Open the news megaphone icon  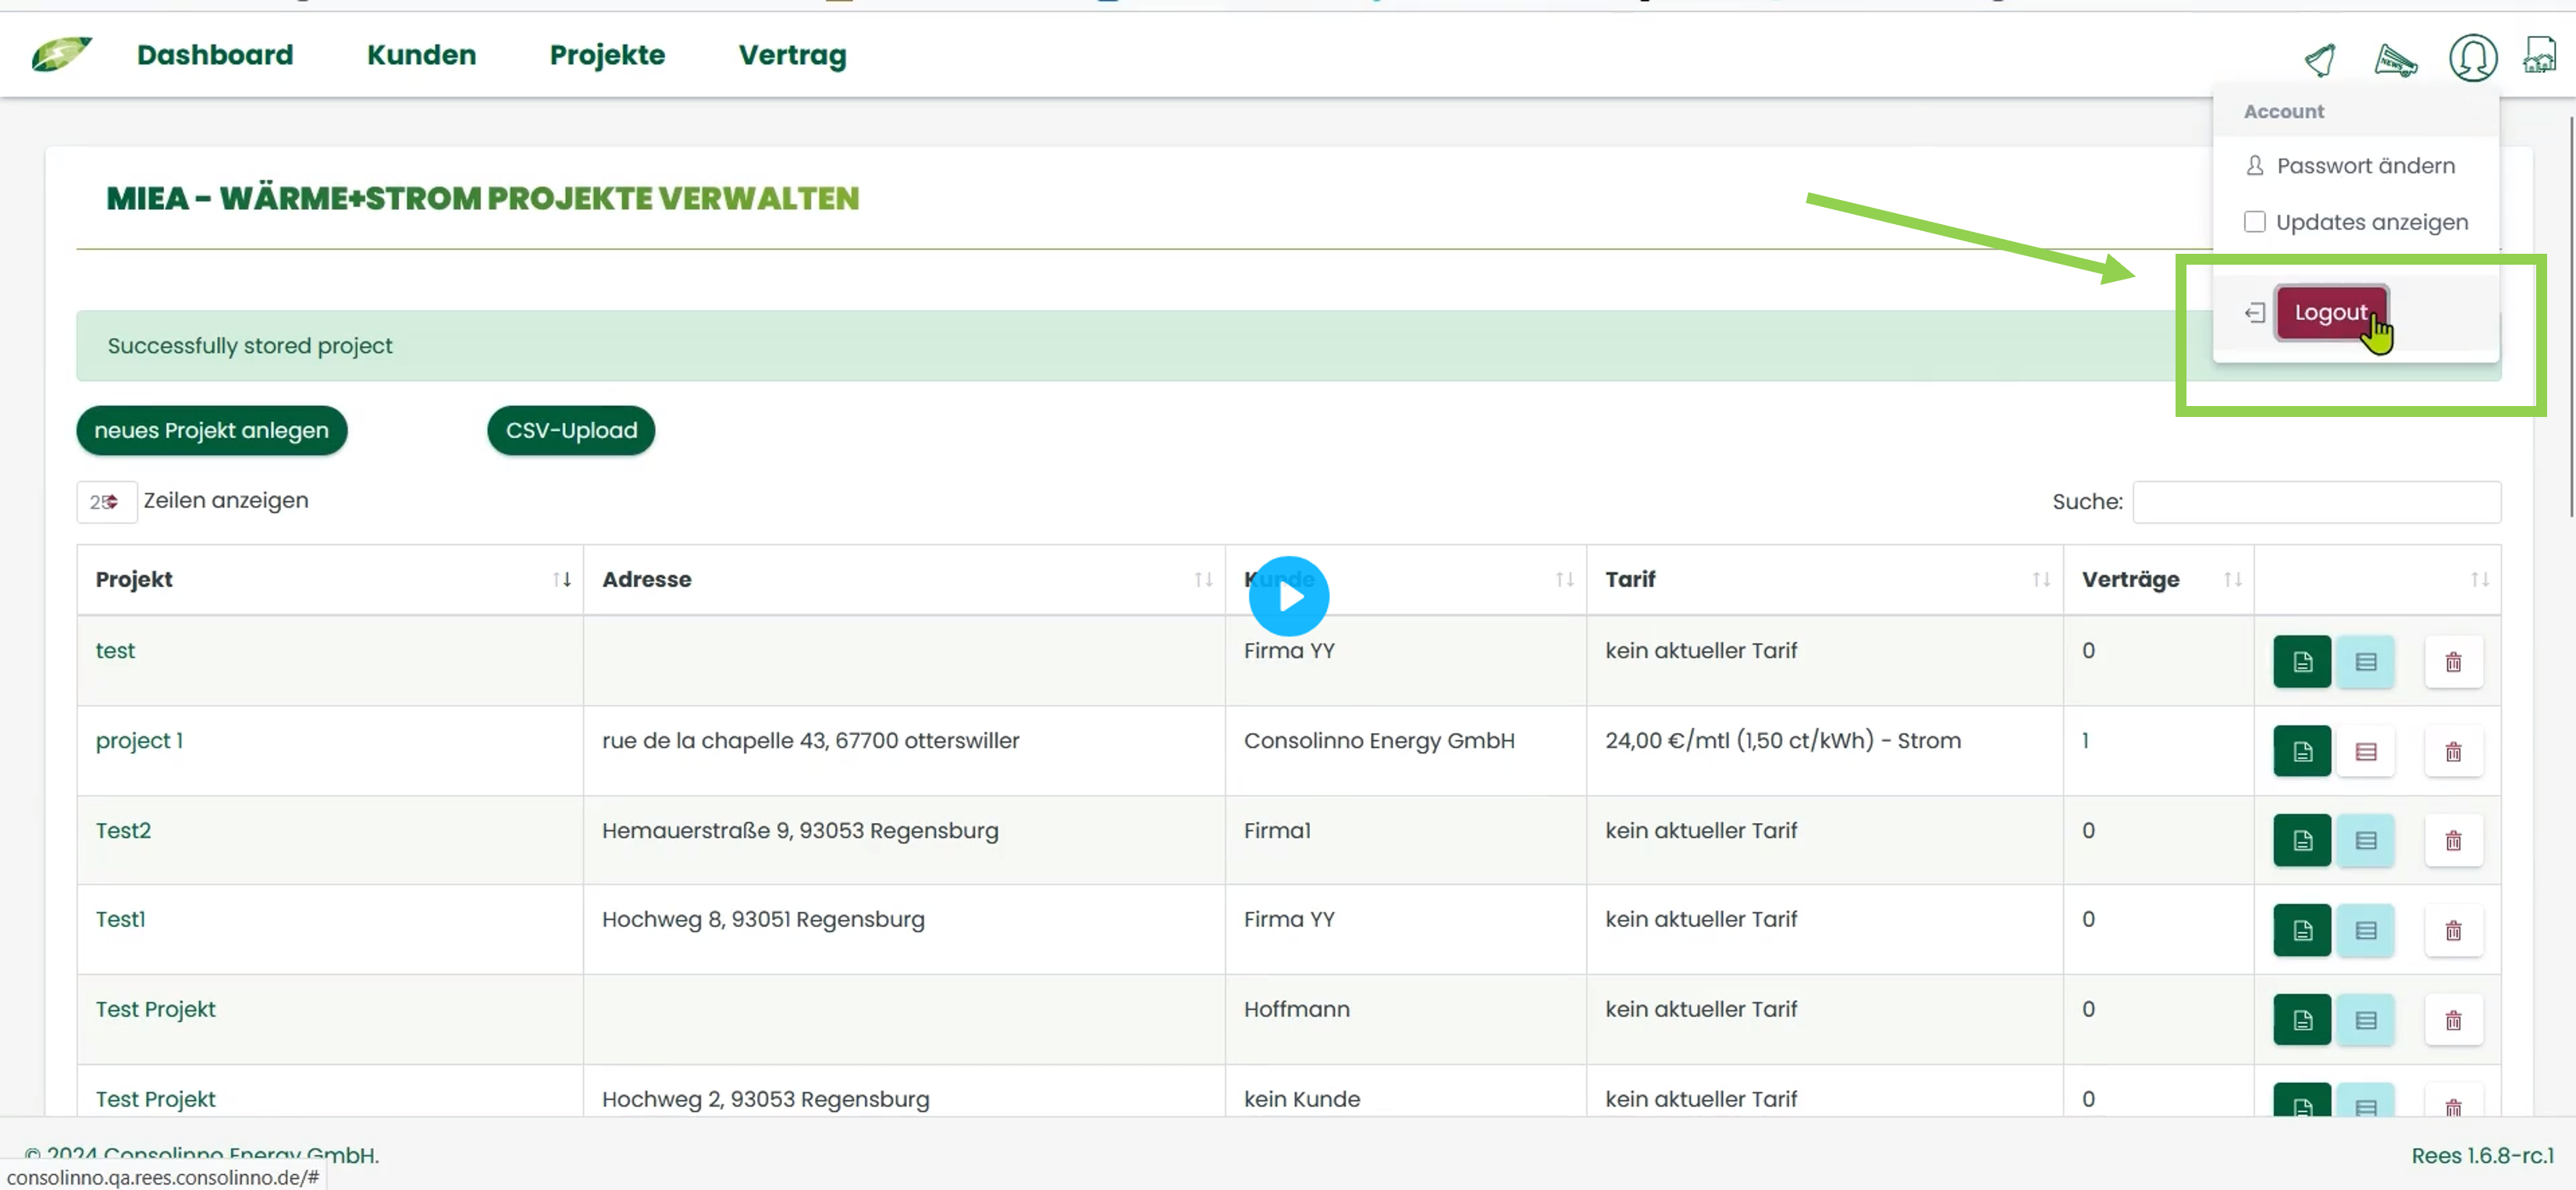click(x=2395, y=61)
